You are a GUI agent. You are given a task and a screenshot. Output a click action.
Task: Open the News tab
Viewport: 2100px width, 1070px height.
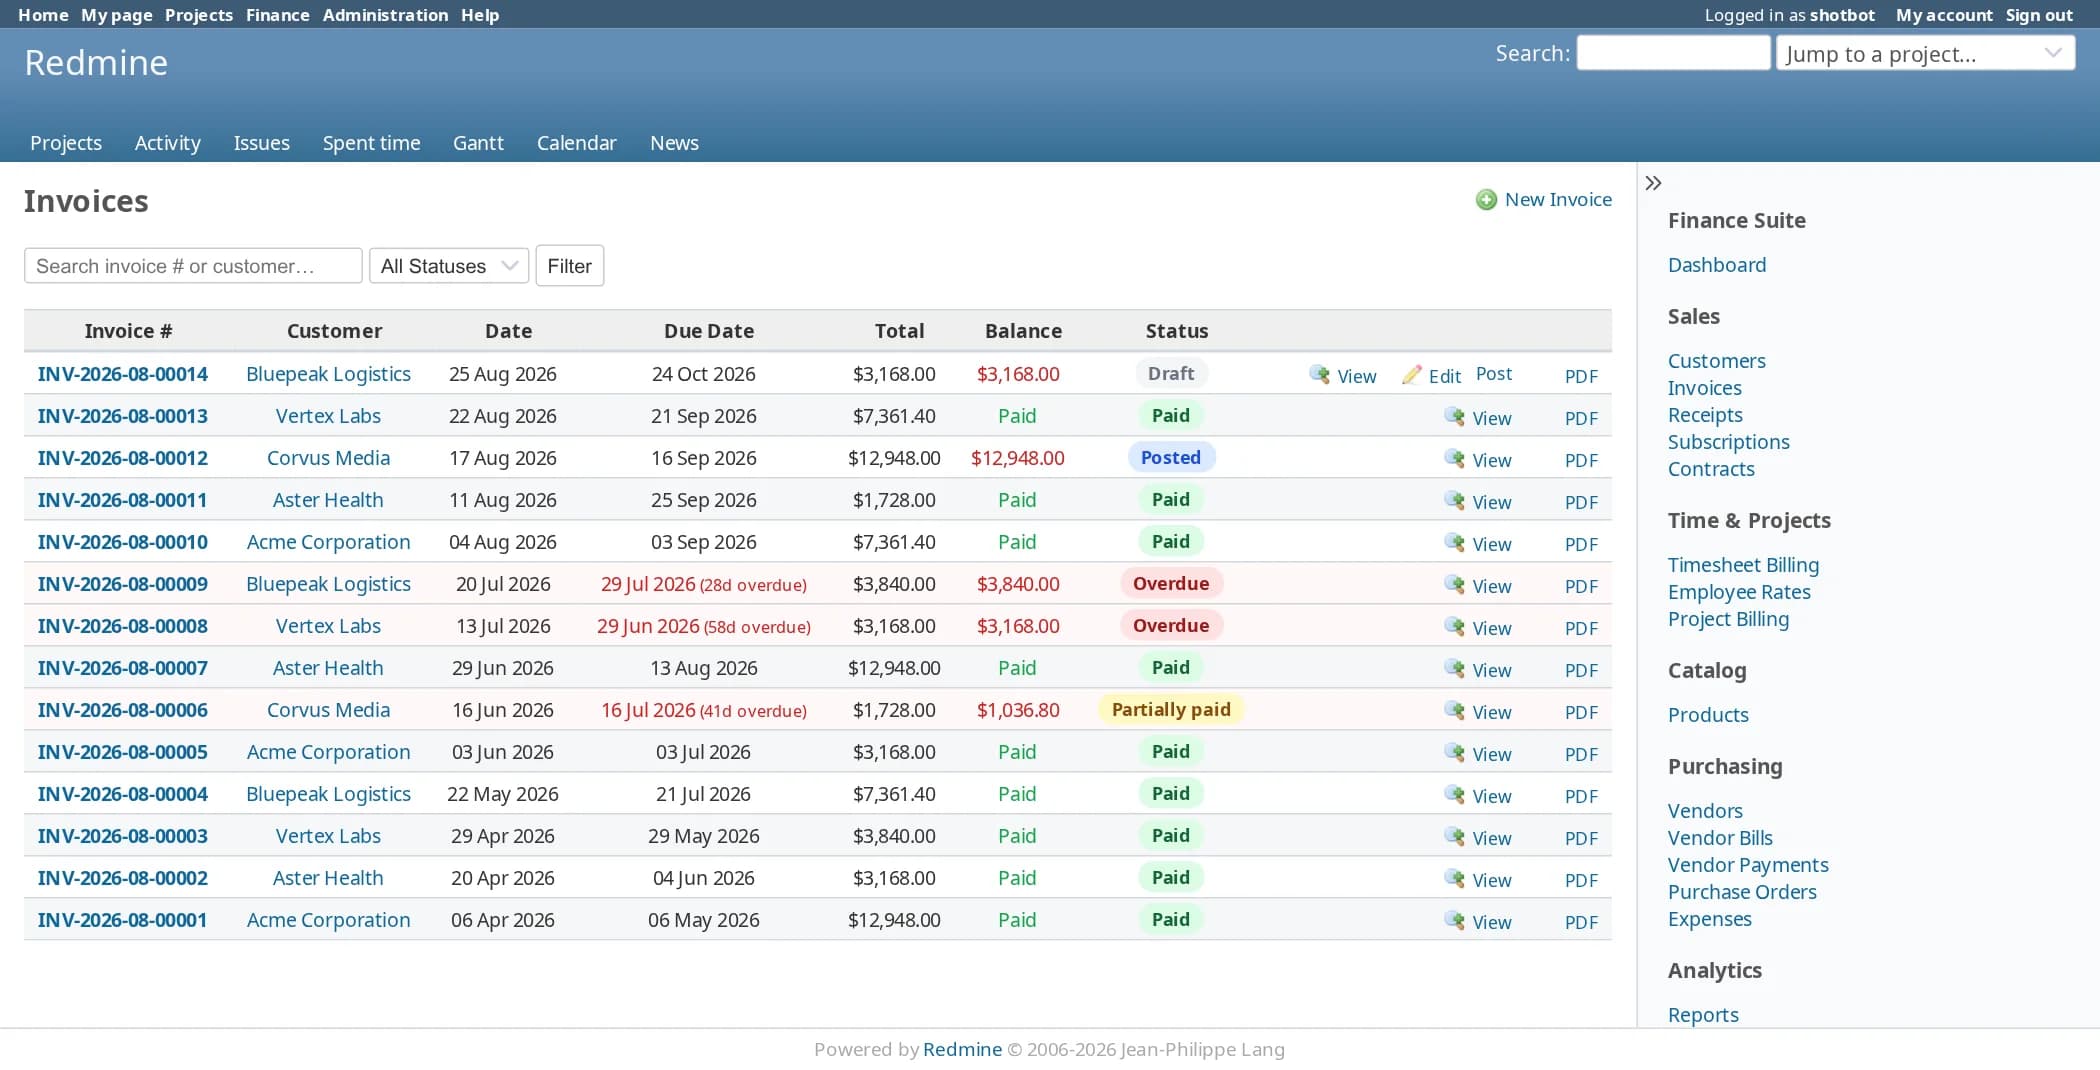pos(674,143)
